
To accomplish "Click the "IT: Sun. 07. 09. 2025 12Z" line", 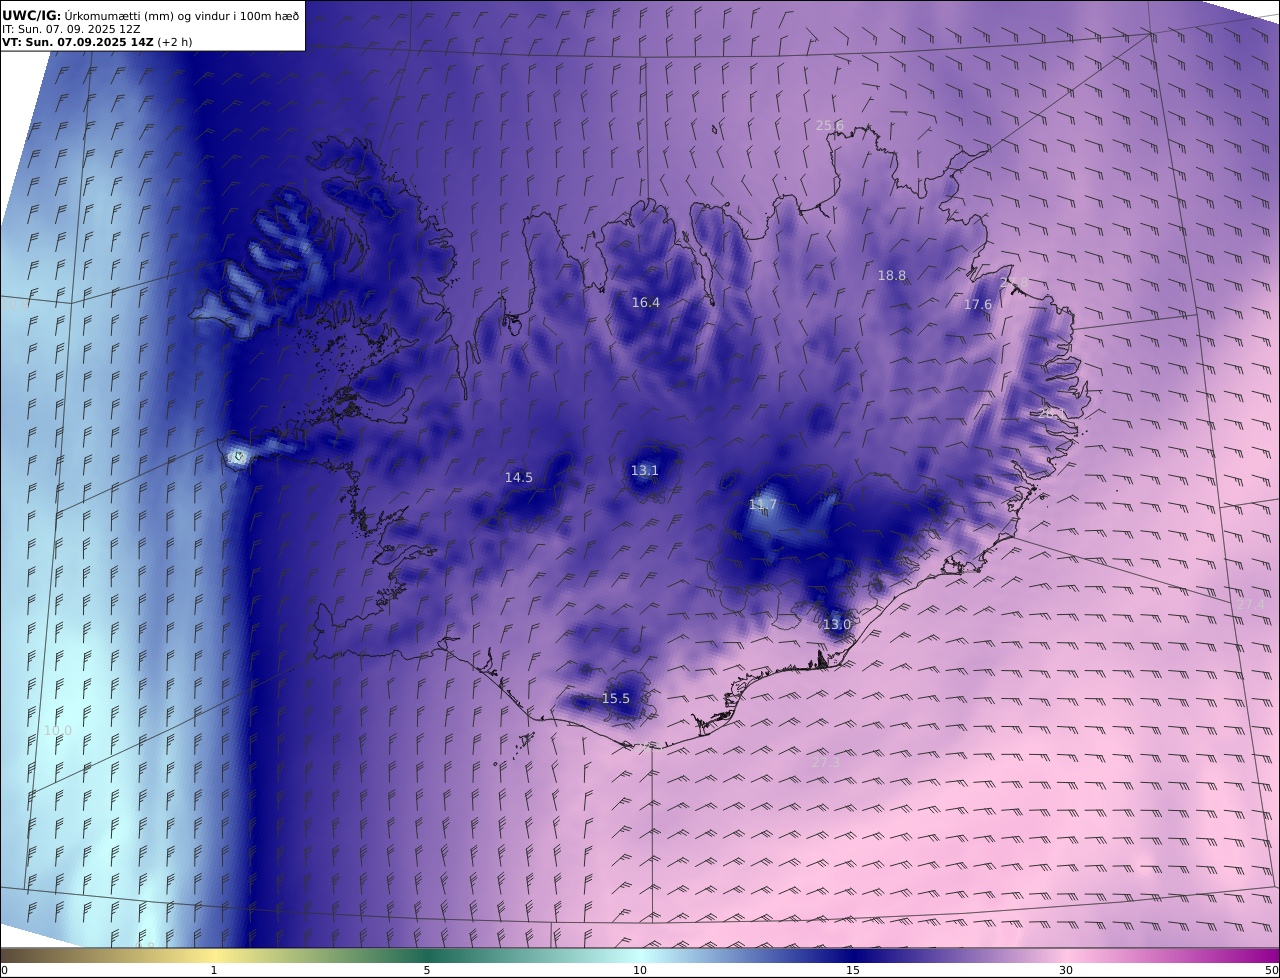I will click(71, 29).
